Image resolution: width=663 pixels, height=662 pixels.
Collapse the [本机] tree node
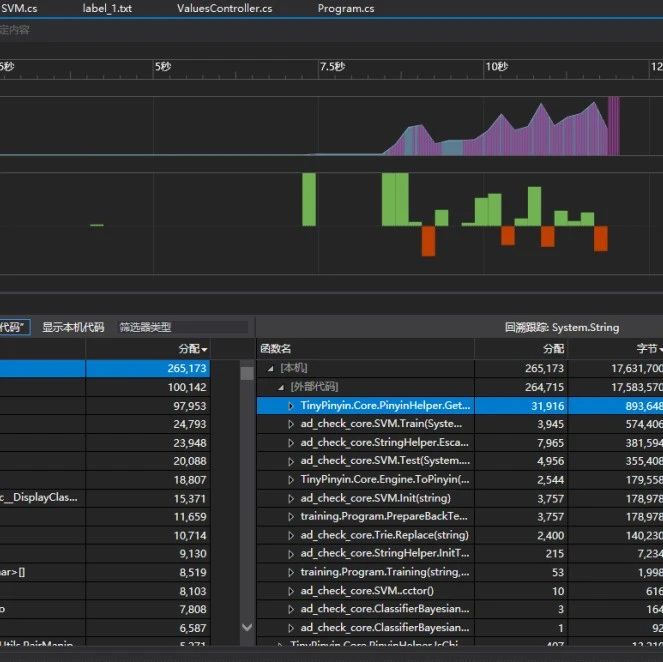tap(271, 369)
